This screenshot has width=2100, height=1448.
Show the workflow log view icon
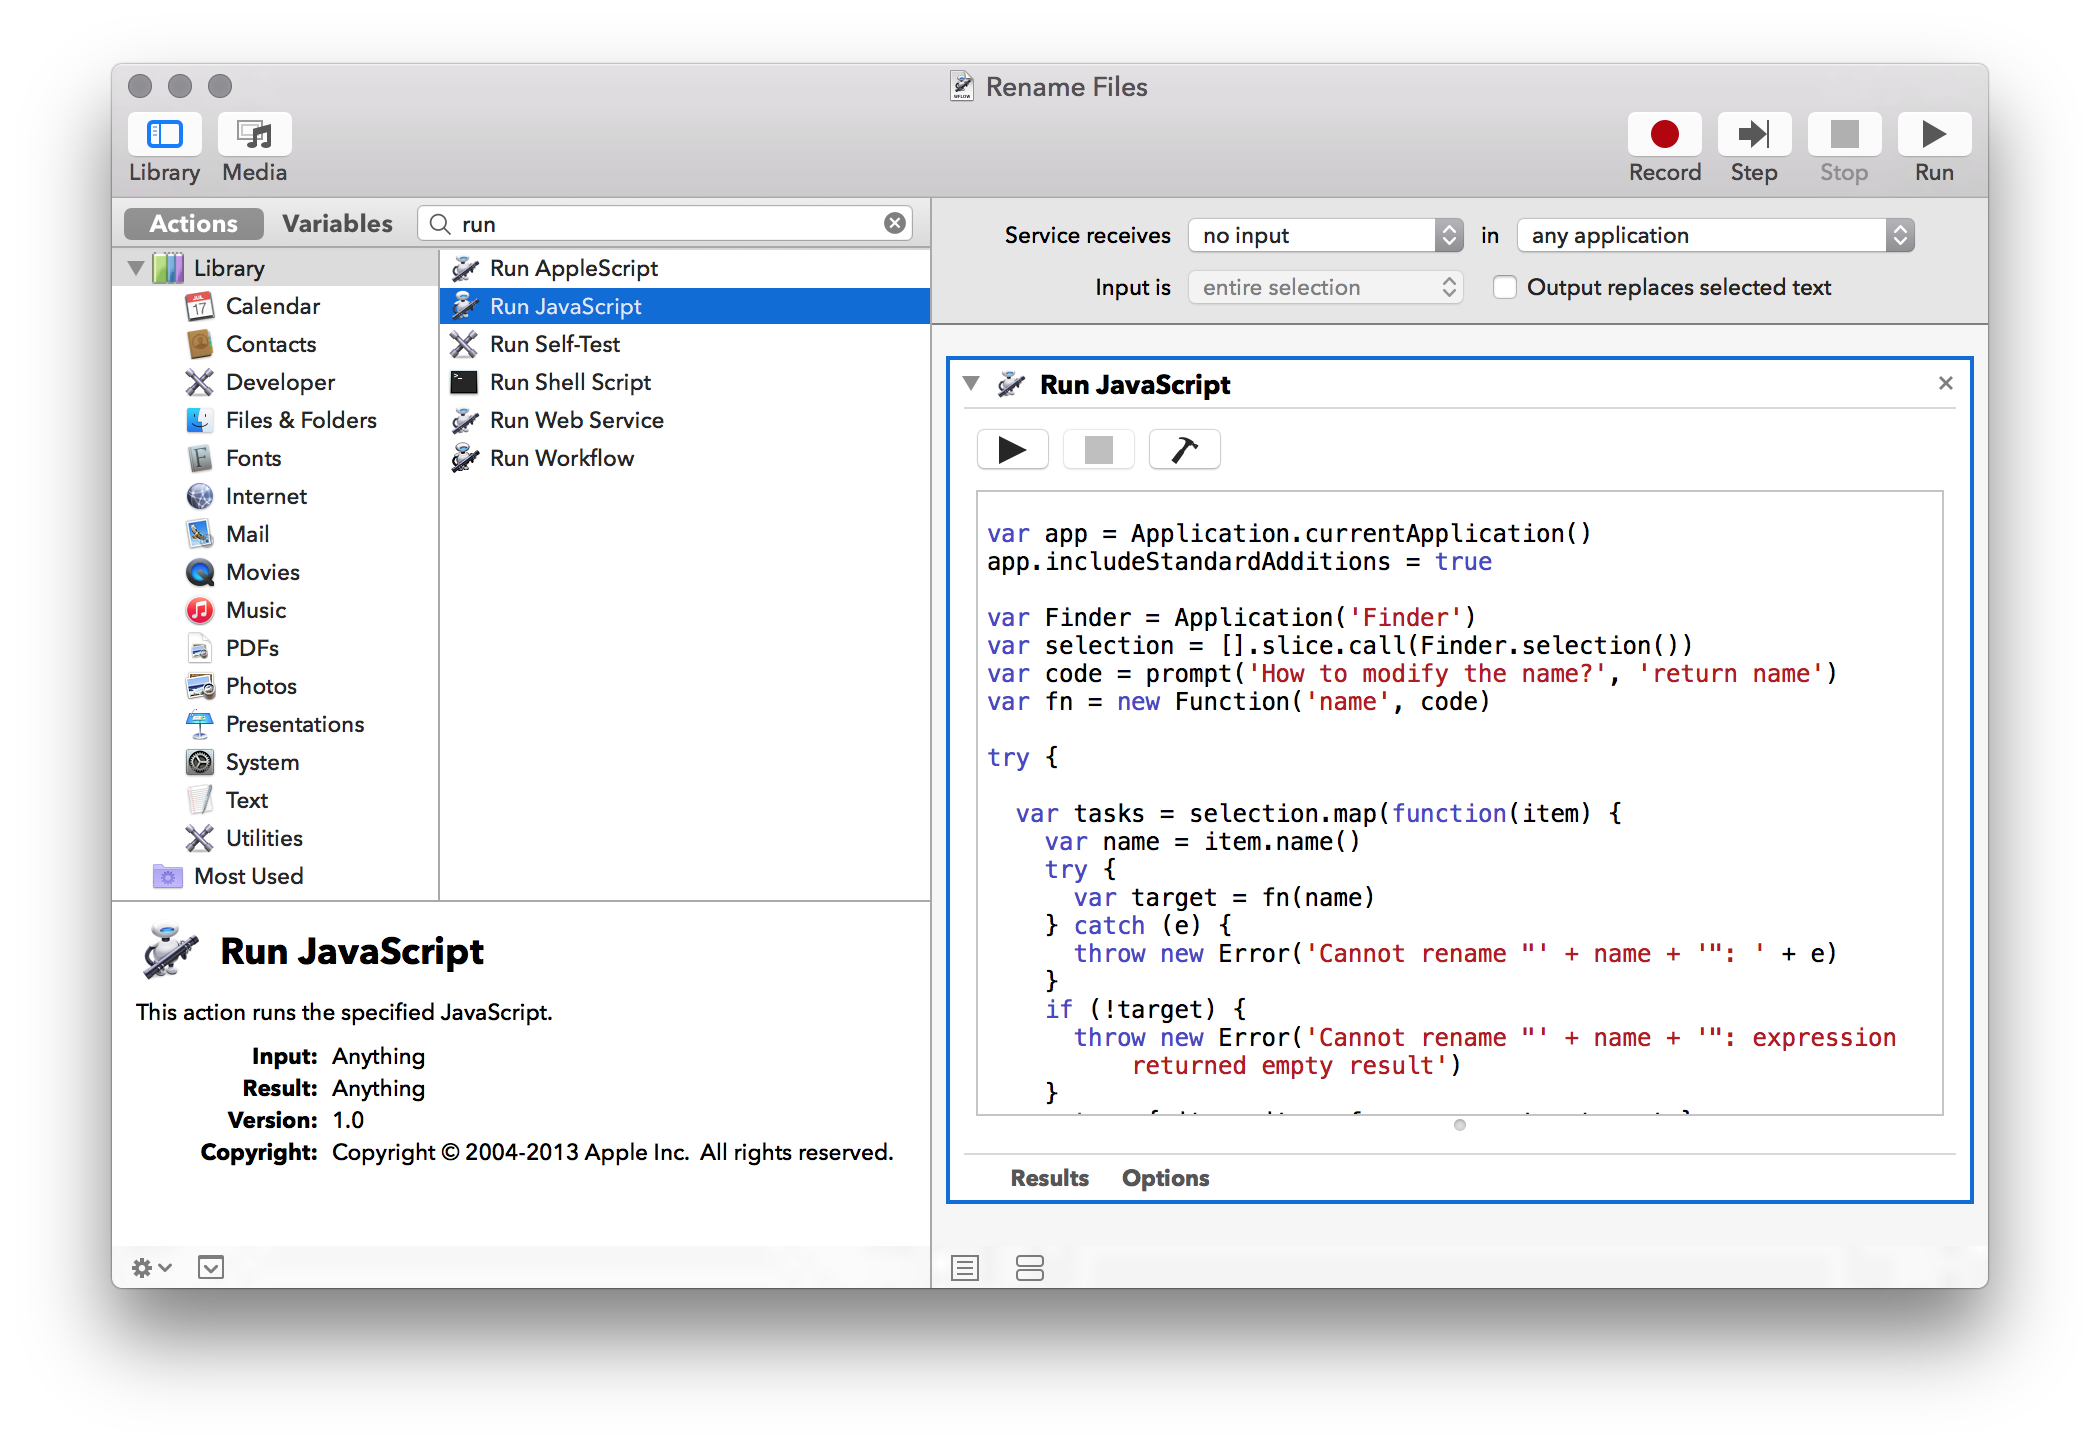click(x=965, y=1268)
